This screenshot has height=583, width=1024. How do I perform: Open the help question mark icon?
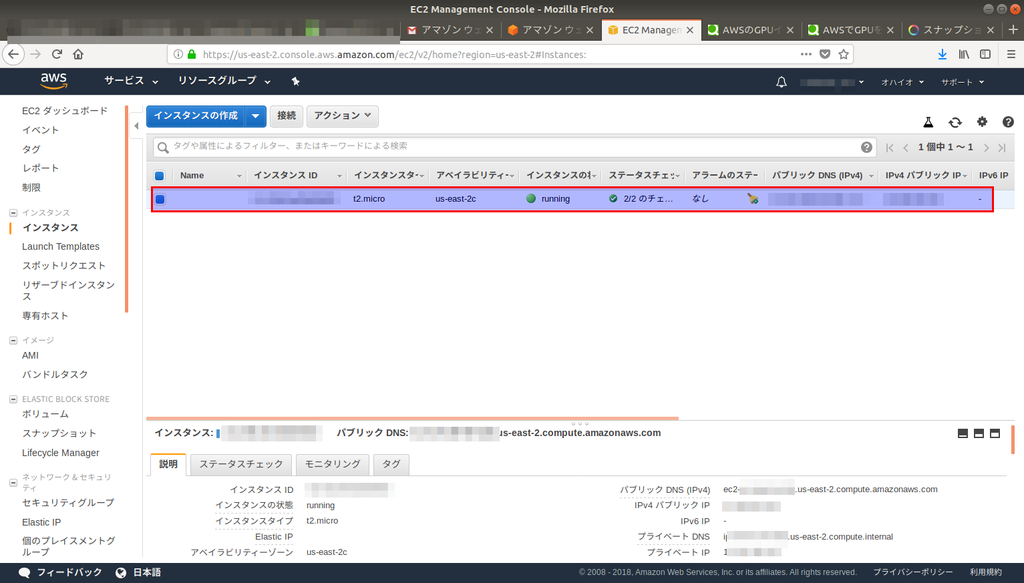pyautogui.click(x=1008, y=121)
